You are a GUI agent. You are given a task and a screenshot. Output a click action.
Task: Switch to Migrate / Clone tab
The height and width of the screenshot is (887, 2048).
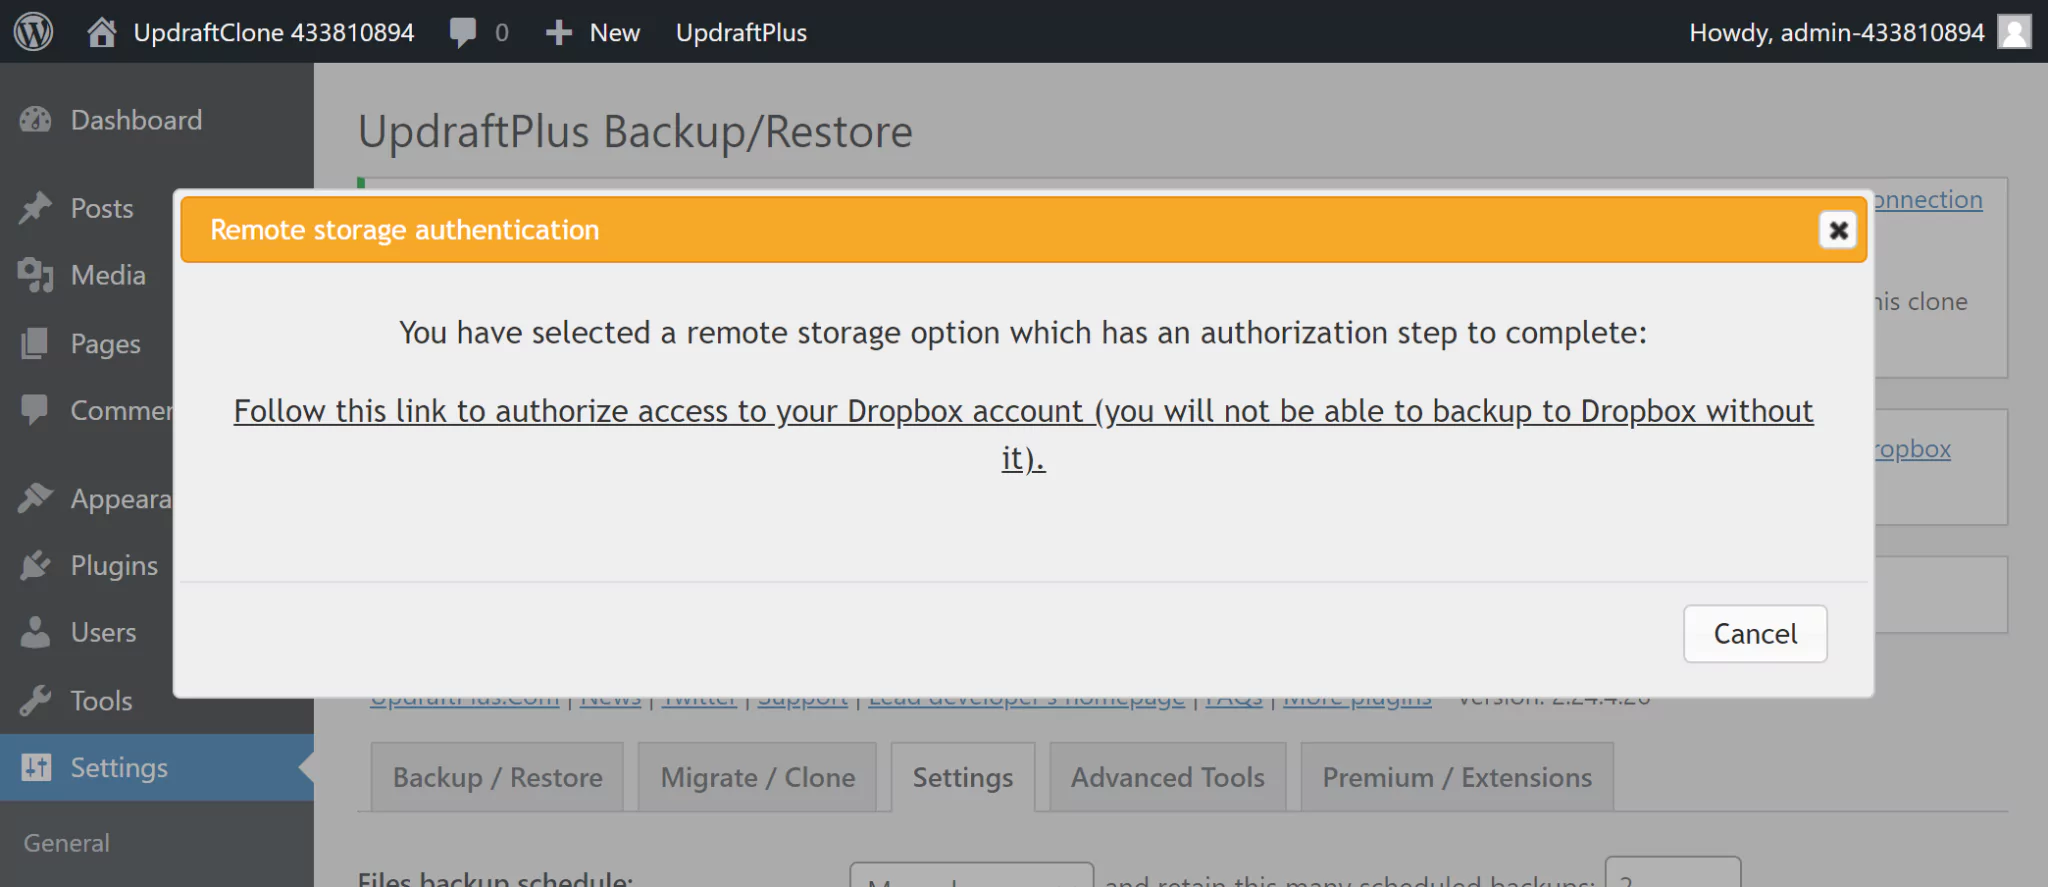point(757,777)
